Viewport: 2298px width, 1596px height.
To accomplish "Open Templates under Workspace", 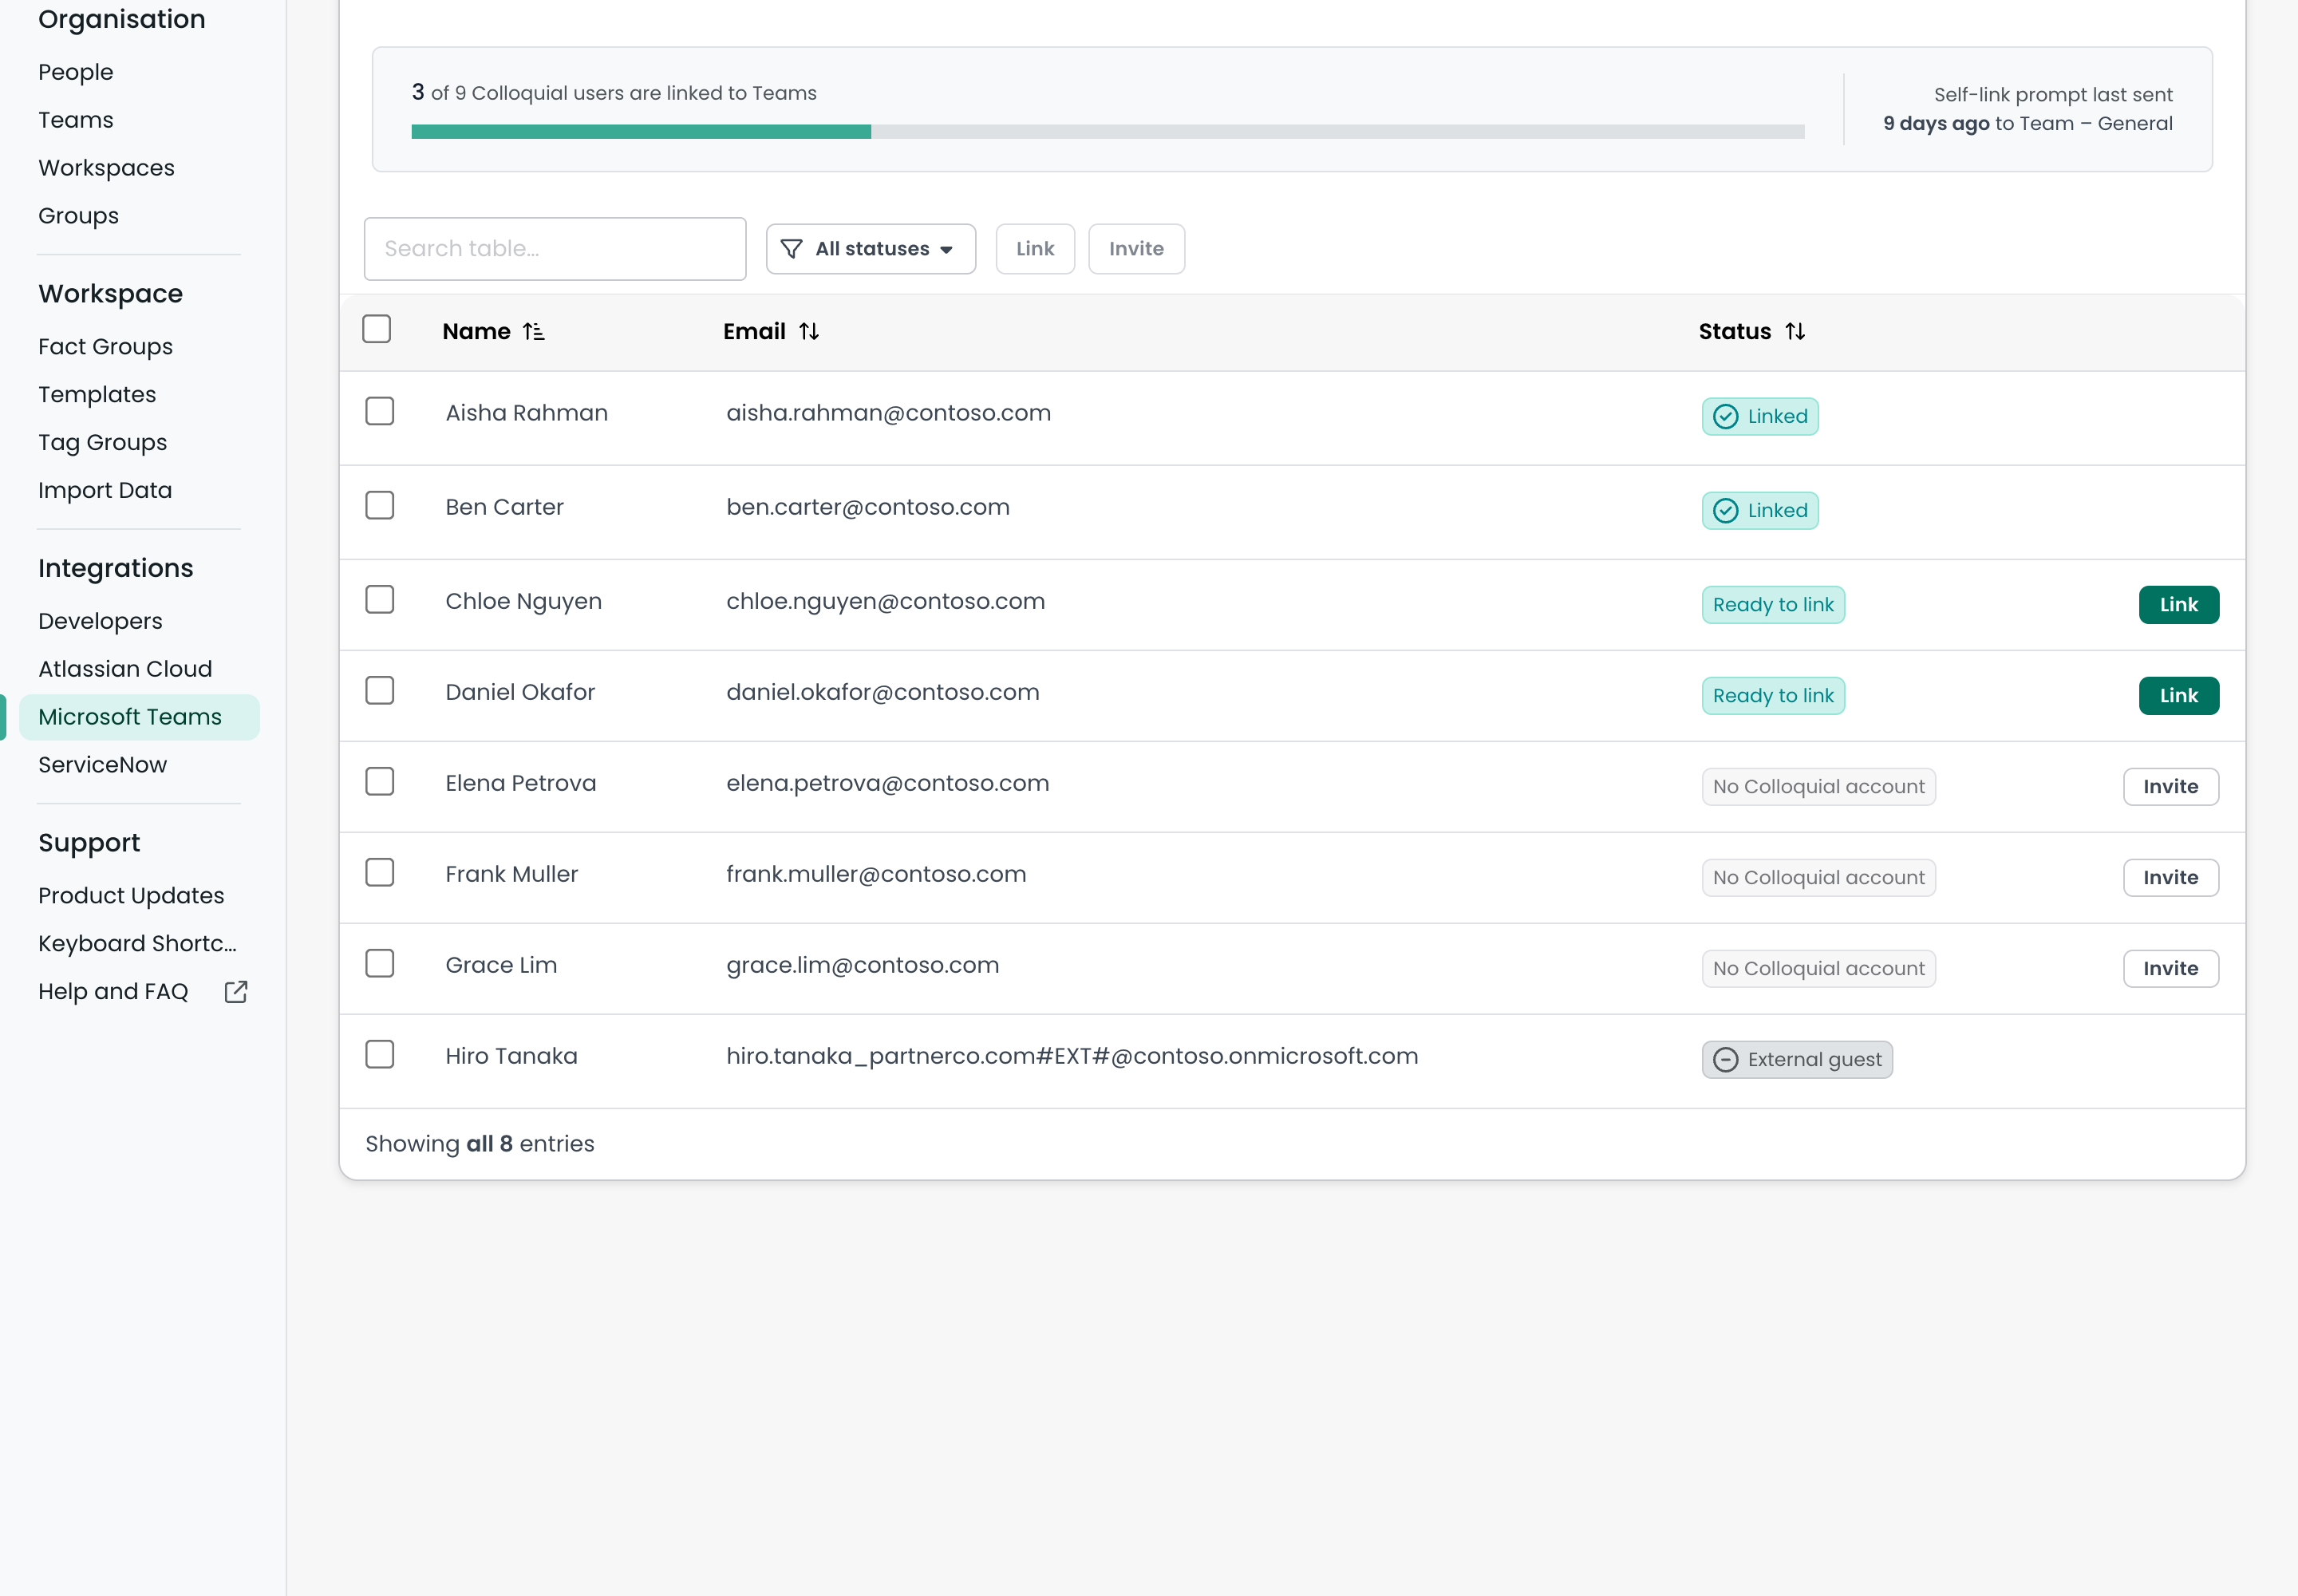I will tap(97, 395).
